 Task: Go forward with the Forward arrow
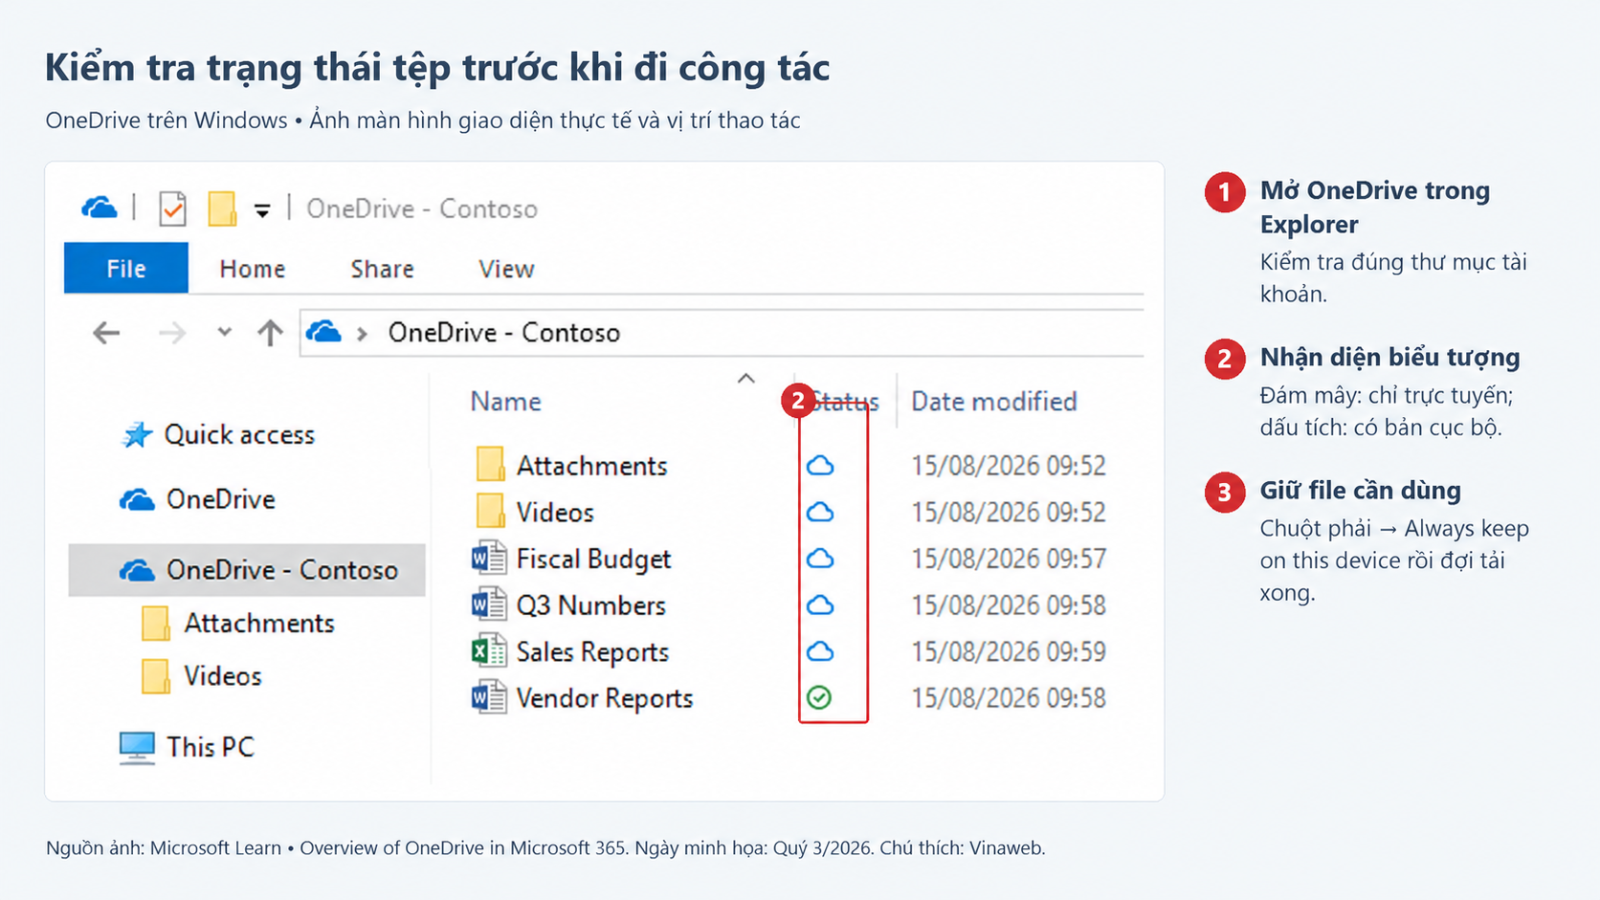click(172, 333)
